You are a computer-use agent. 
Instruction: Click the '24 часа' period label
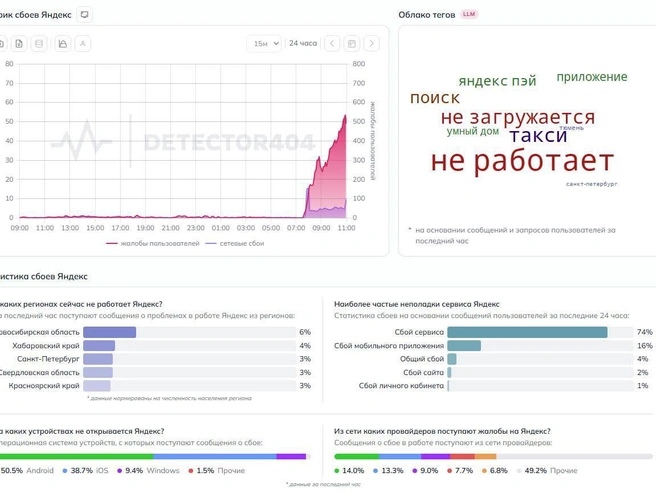pyautogui.click(x=303, y=43)
